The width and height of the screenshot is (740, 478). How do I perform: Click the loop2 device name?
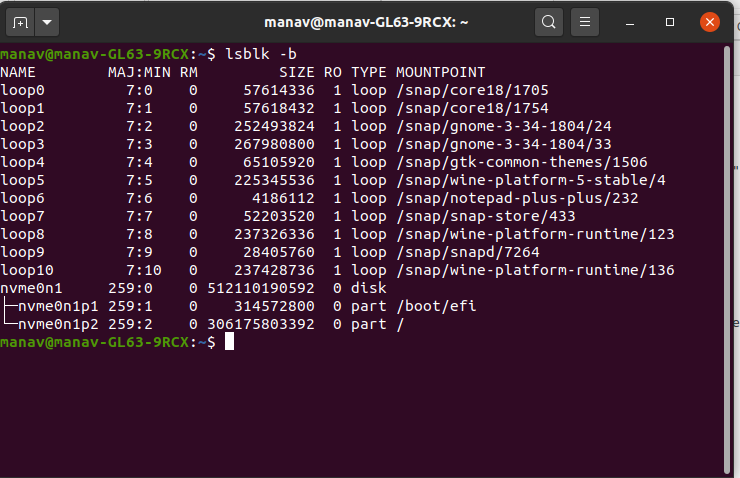coord(22,126)
